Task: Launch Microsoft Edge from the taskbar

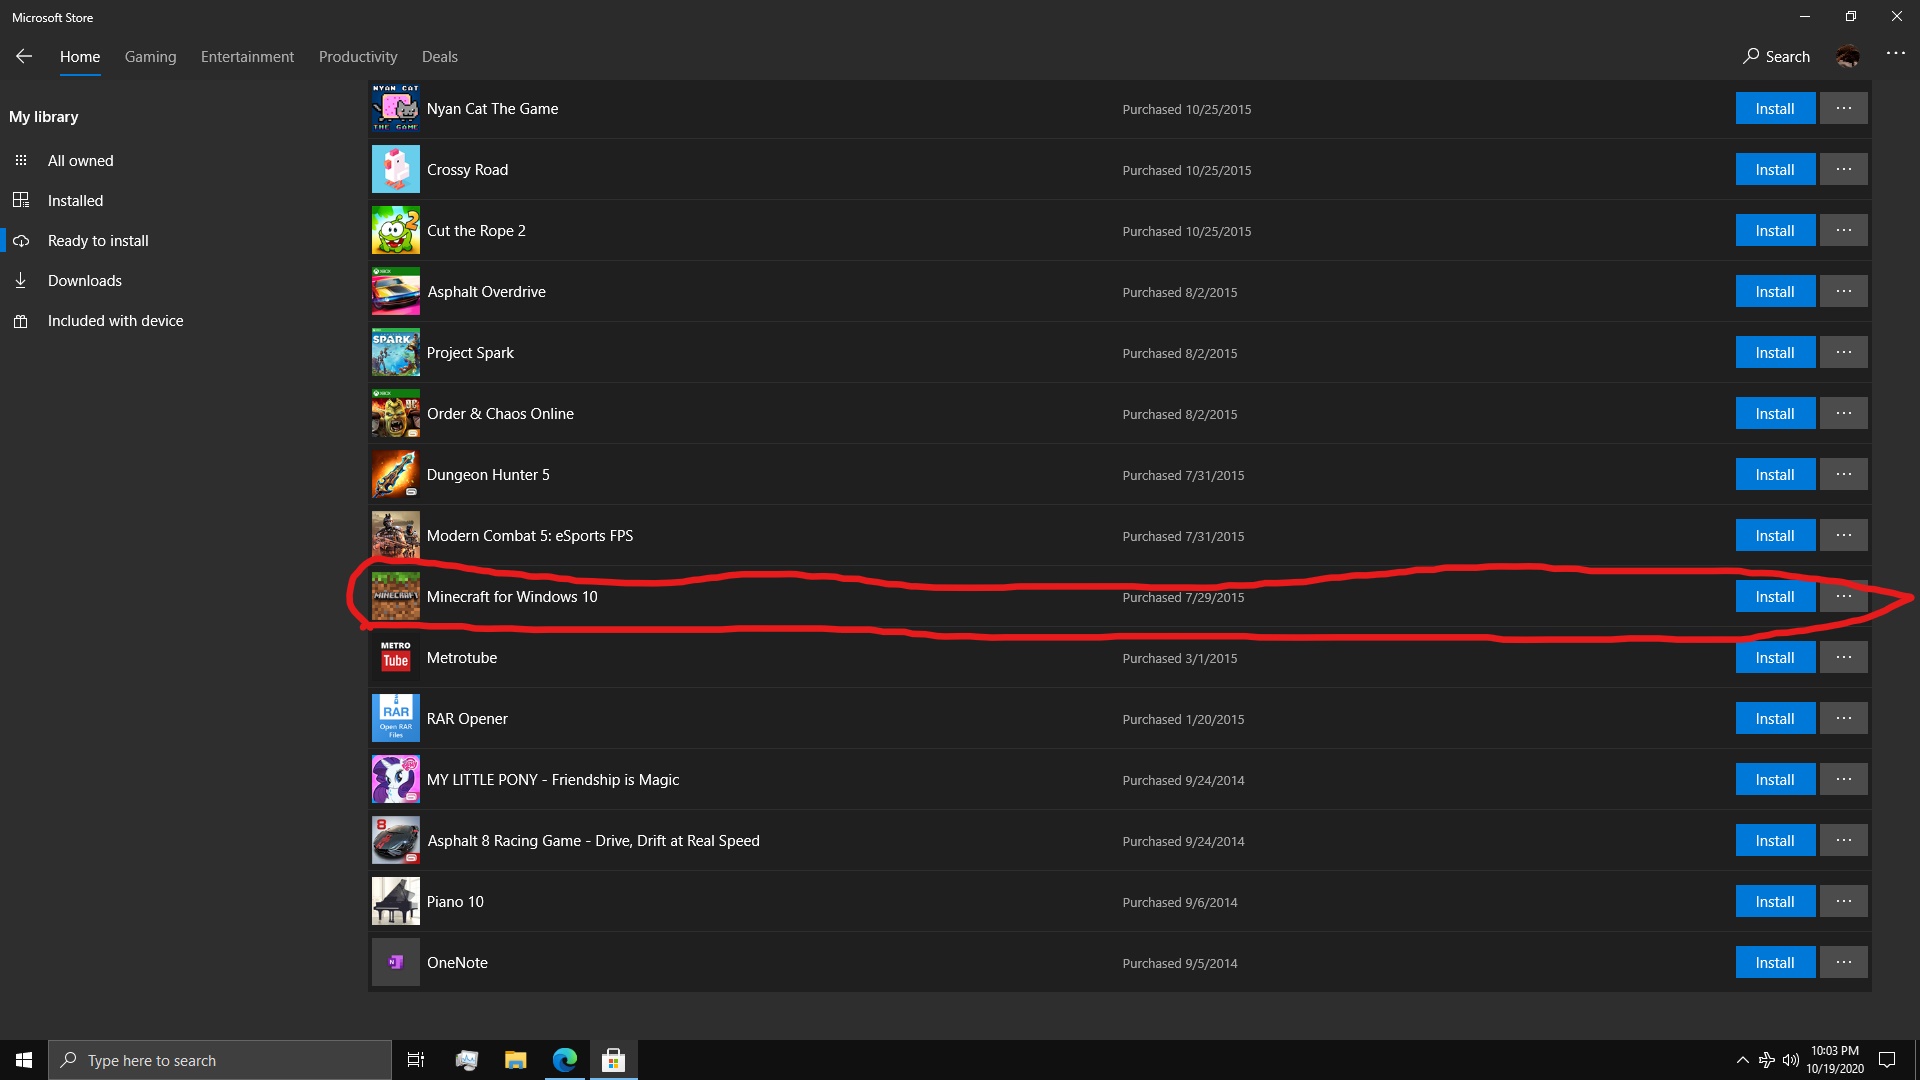Action: (x=564, y=1060)
